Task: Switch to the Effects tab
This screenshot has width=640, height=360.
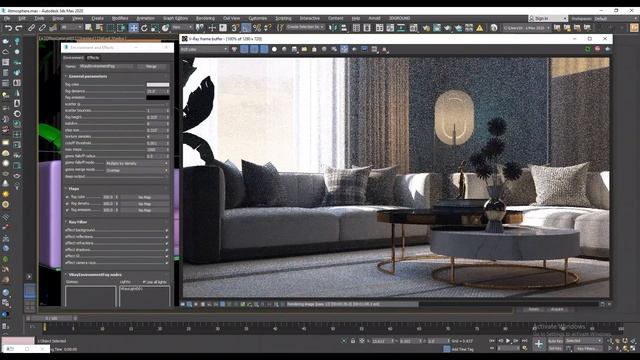Action: click(93, 58)
